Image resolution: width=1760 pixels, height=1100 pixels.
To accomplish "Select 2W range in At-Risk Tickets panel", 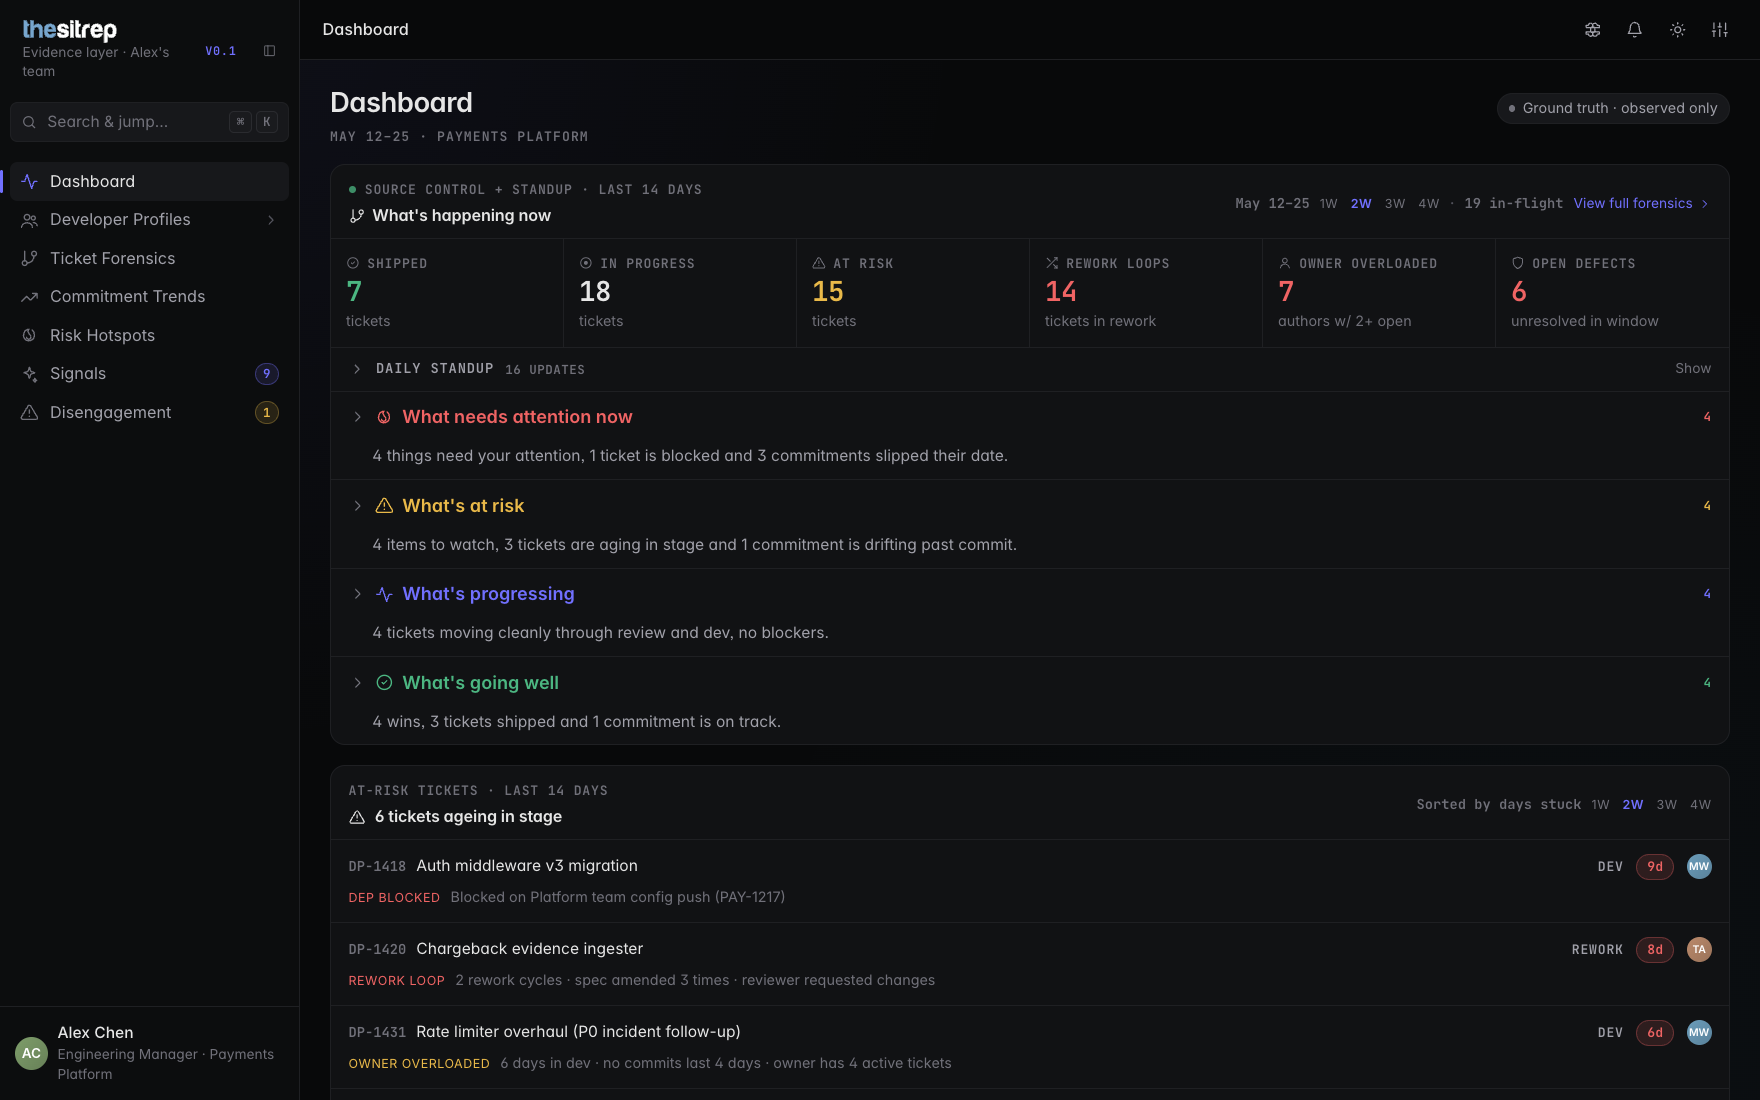I will tap(1633, 805).
